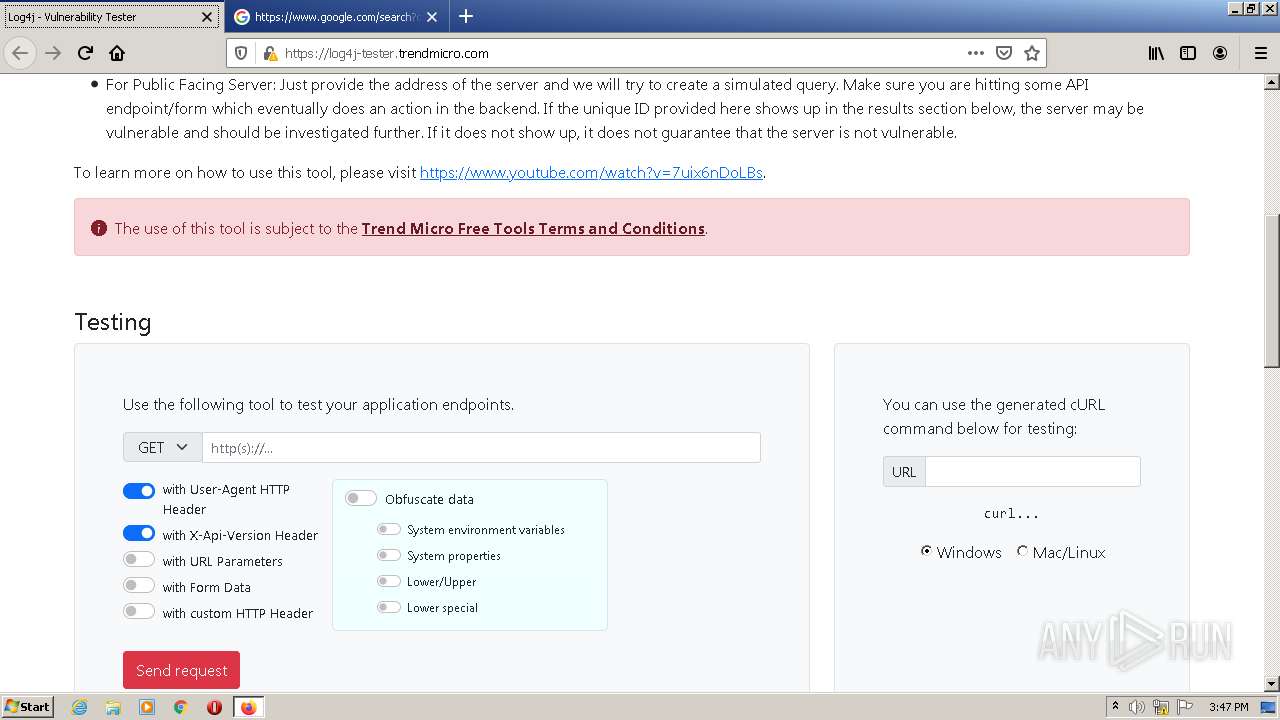Click the http(s):// endpoint input field
Screen dimensions: 1280x720
pos(481,447)
